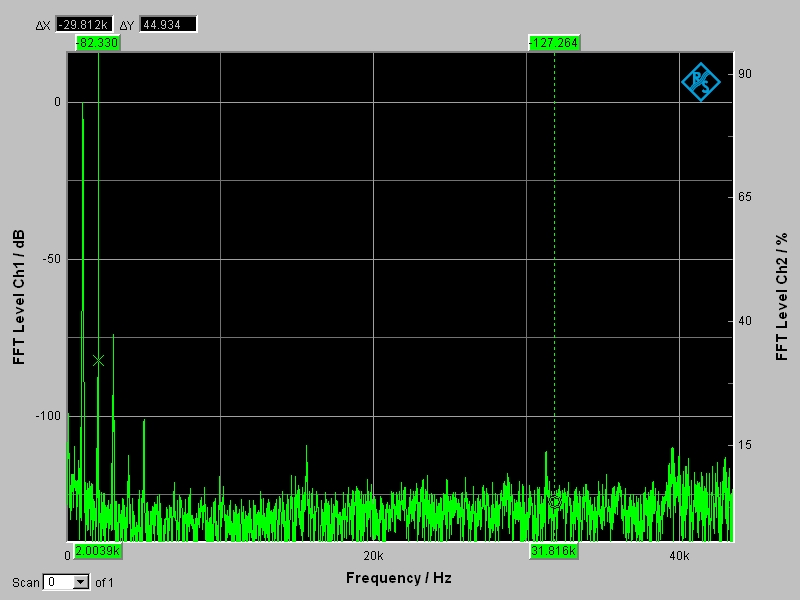
Task: Select the ΔY readout field showing 44.934
Action: pyautogui.click(x=167, y=24)
